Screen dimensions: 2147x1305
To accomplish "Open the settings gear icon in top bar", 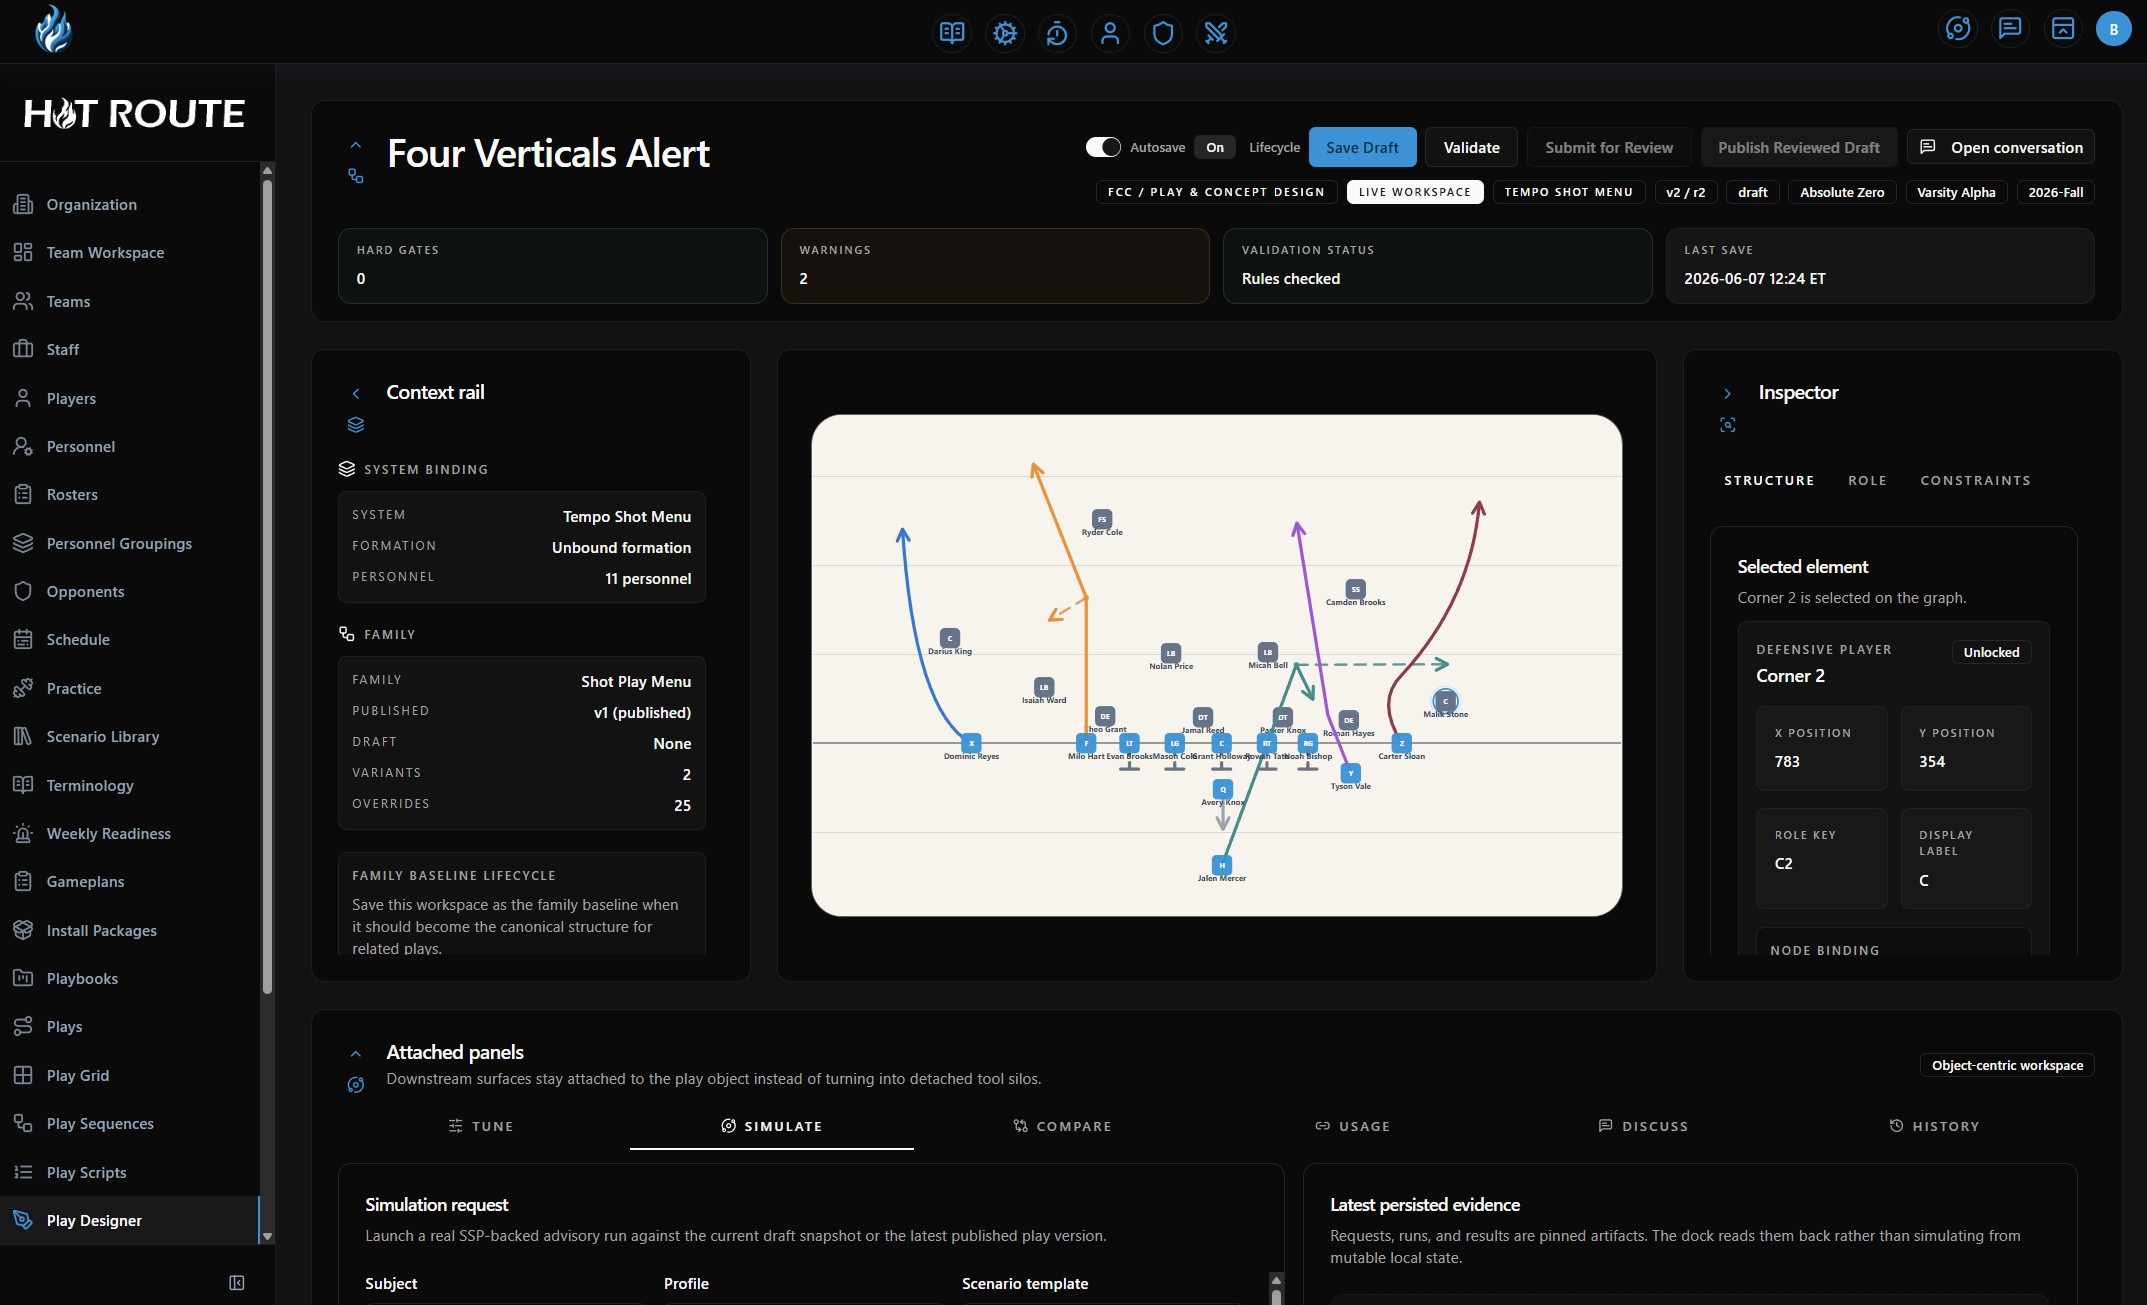I will tap(1004, 33).
